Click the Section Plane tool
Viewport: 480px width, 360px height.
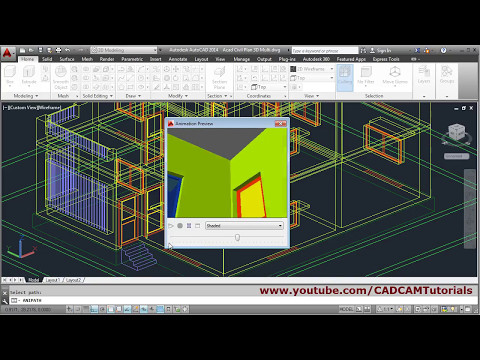[x=219, y=77]
